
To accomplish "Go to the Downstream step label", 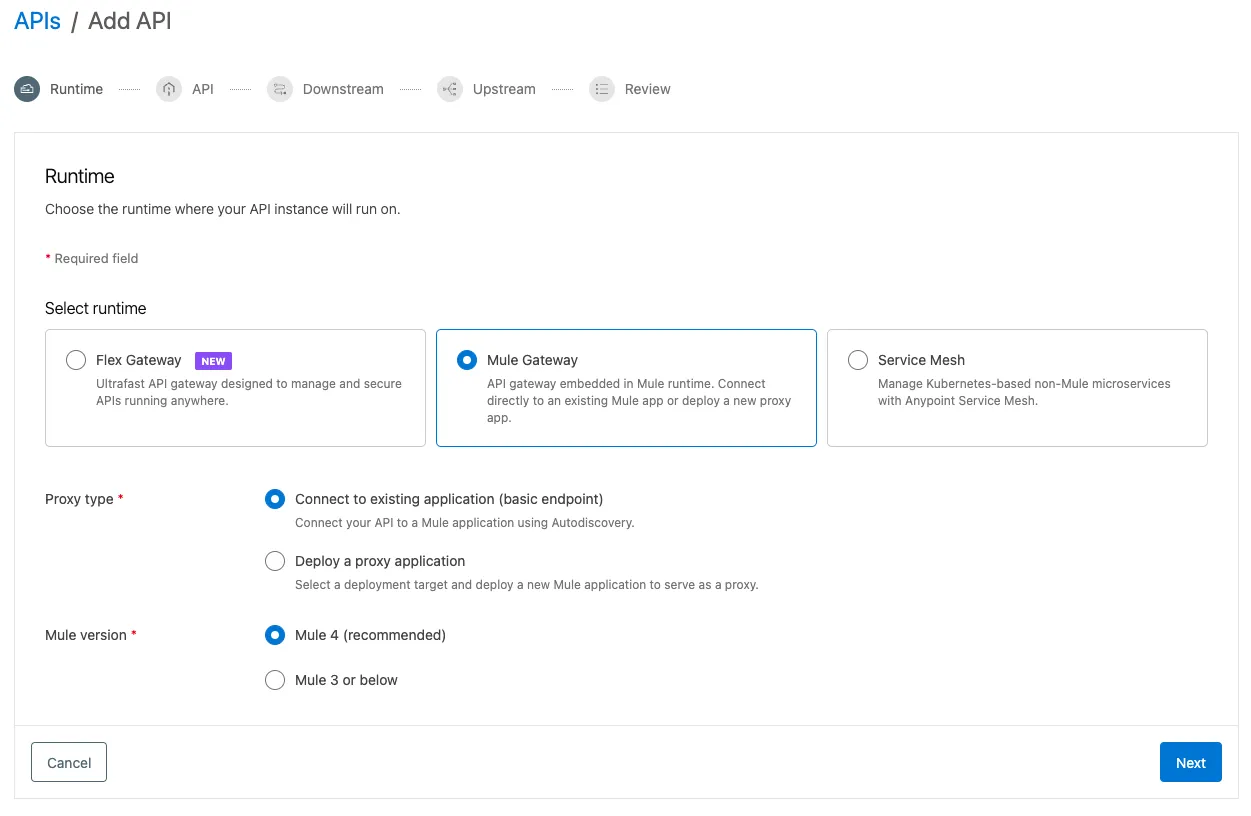I will [x=343, y=89].
